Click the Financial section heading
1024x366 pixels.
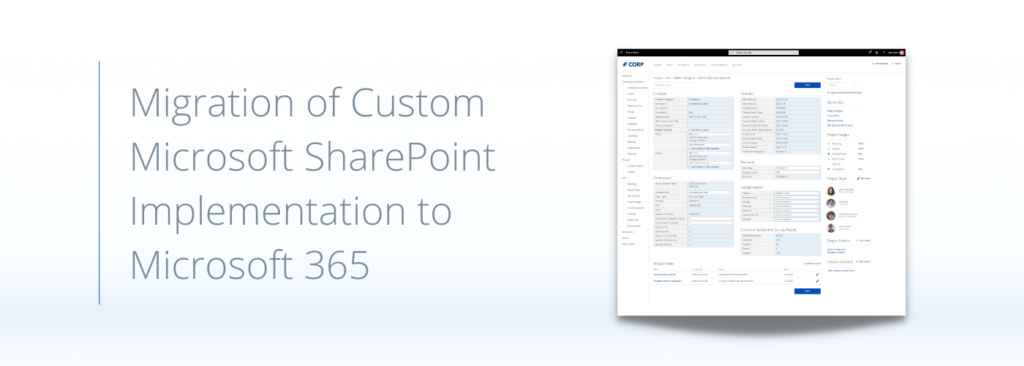point(747,93)
